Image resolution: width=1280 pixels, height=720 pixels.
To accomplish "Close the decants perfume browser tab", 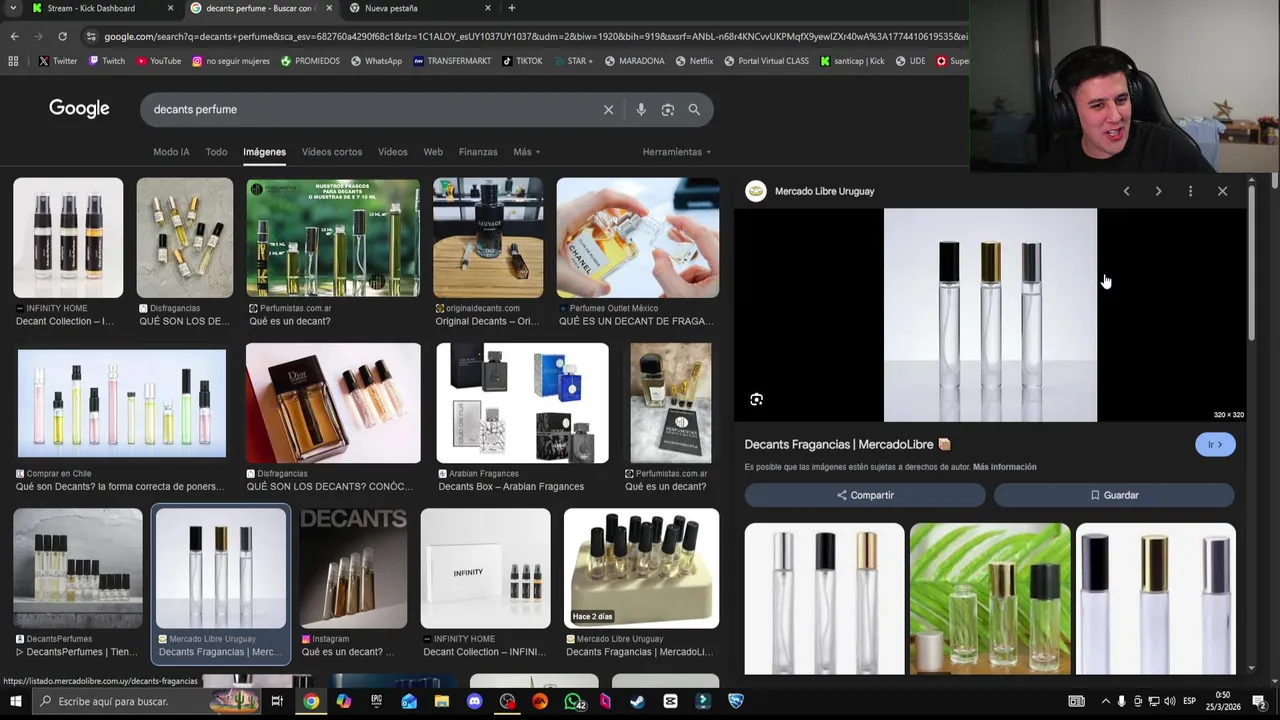I will coord(329,8).
